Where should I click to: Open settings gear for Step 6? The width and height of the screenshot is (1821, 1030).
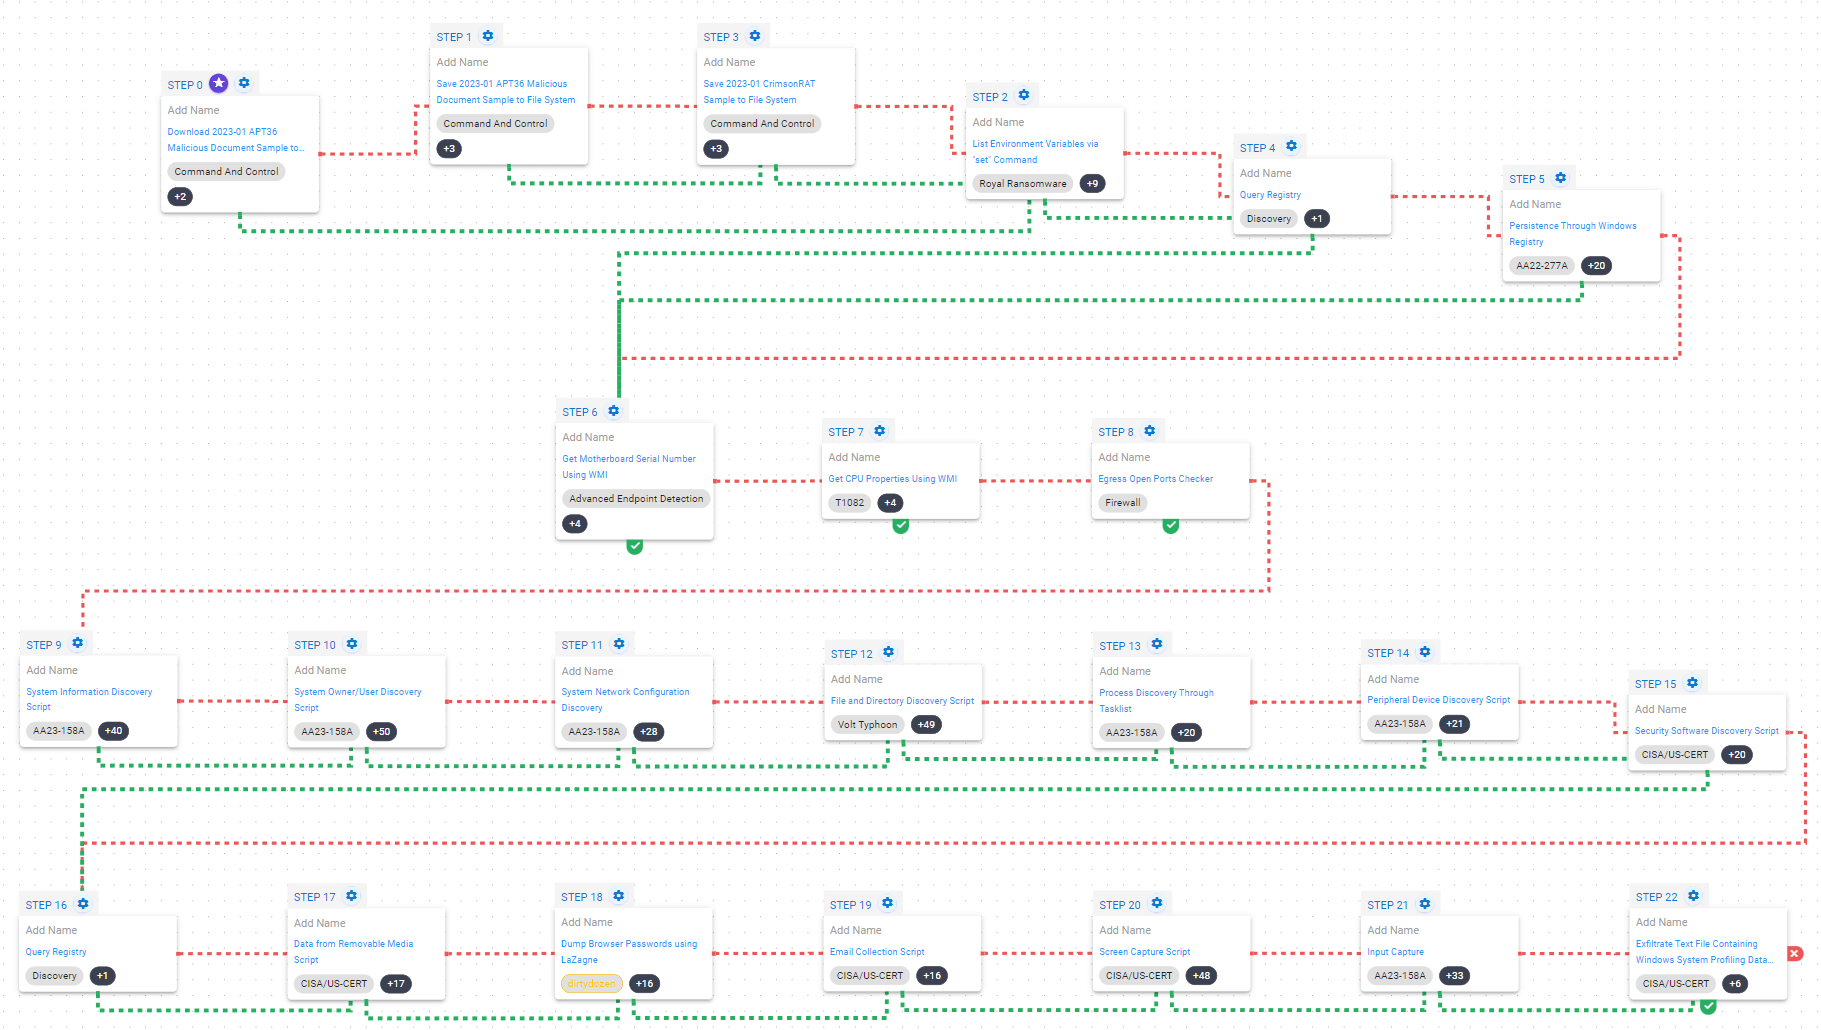pyautogui.click(x=614, y=411)
